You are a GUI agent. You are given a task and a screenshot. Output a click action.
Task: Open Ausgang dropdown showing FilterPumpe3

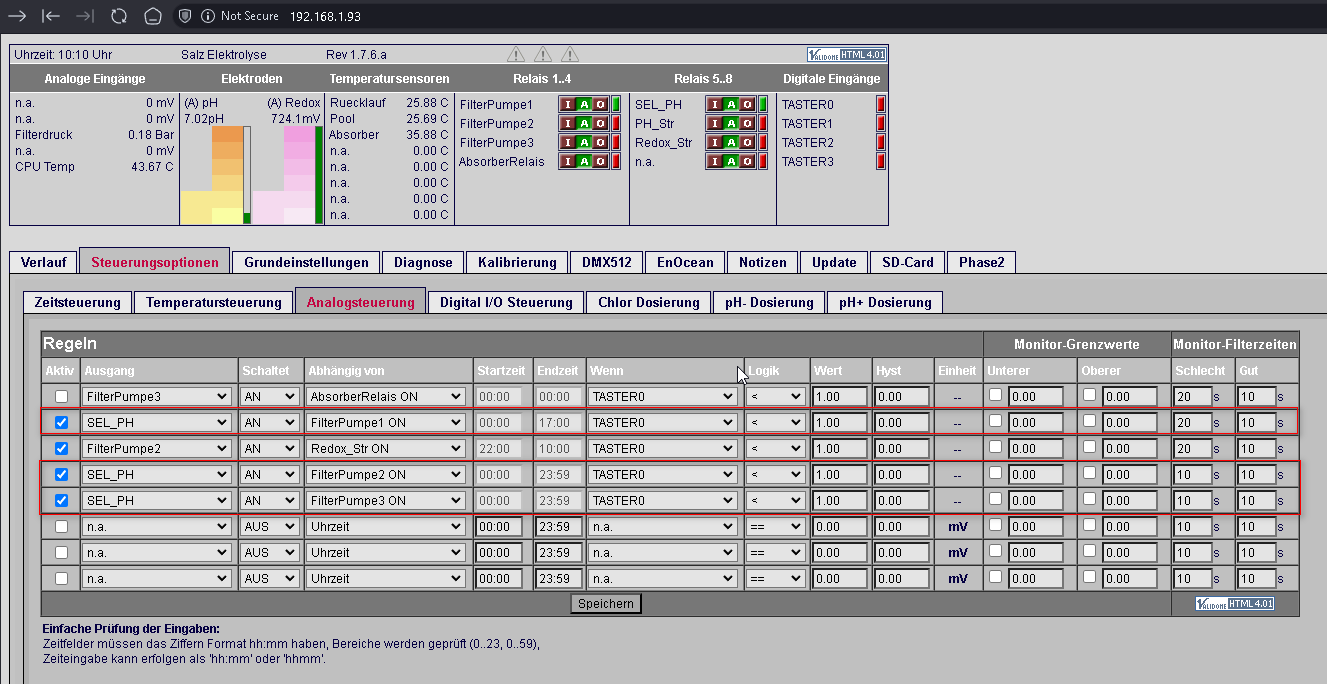click(157, 397)
